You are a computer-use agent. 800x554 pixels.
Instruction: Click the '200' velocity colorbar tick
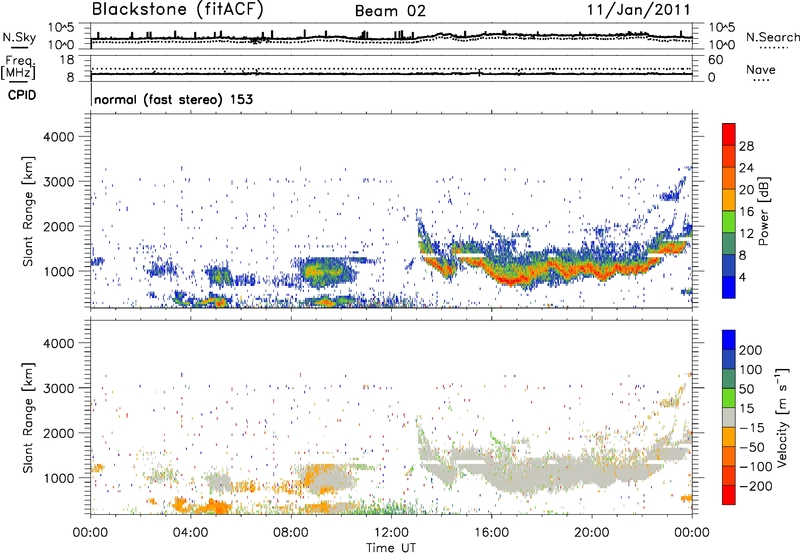click(751, 350)
